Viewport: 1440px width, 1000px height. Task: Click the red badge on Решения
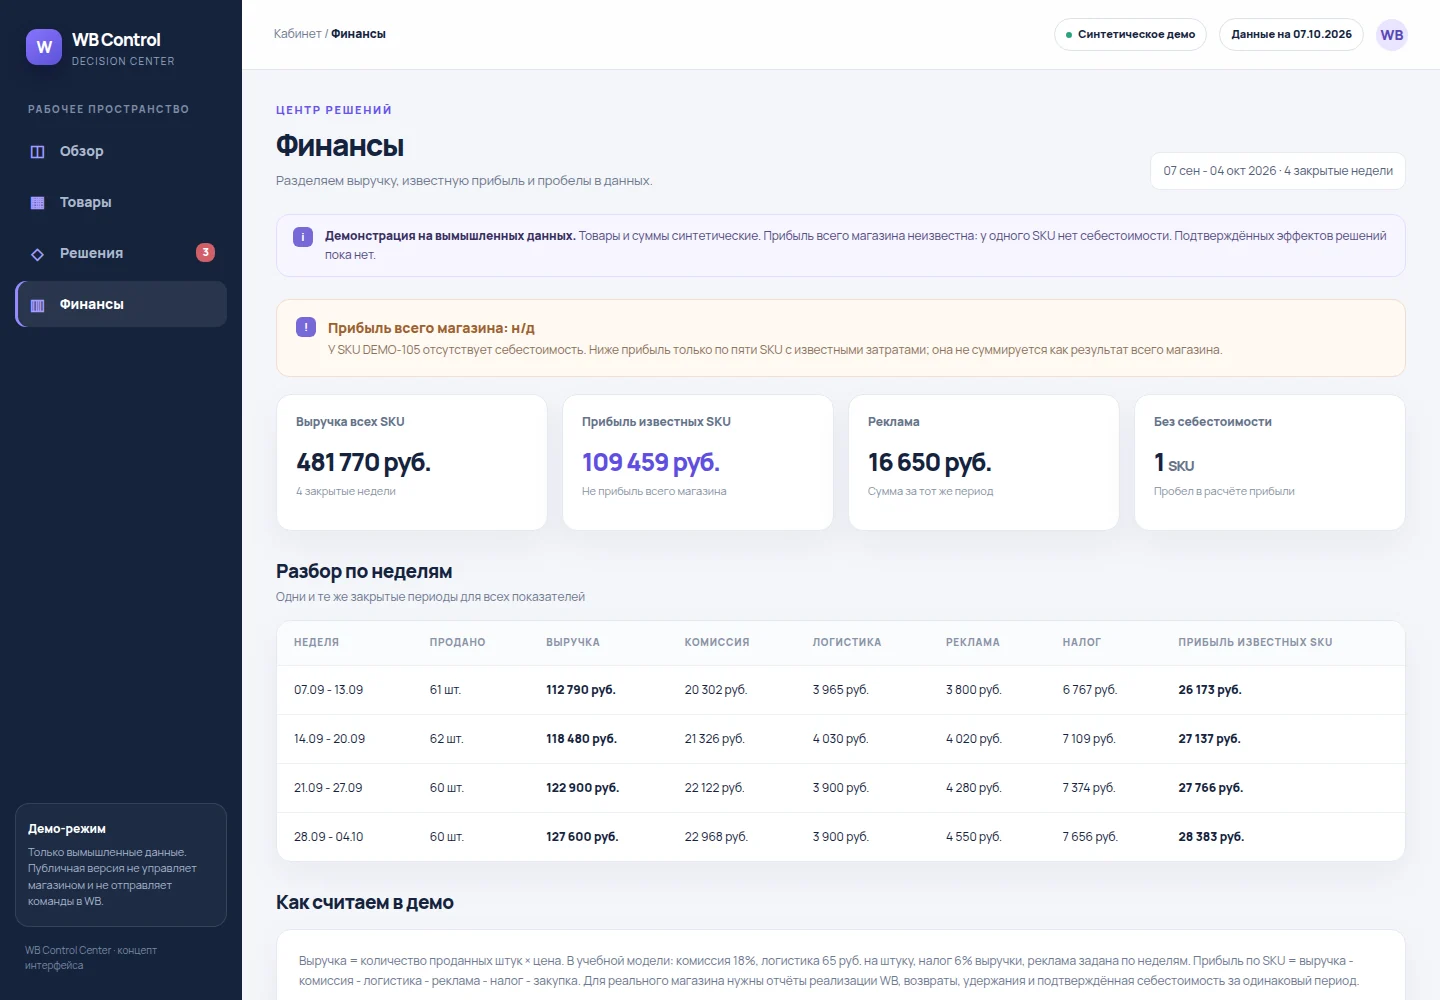pyautogui.click(x=205, y=253)
